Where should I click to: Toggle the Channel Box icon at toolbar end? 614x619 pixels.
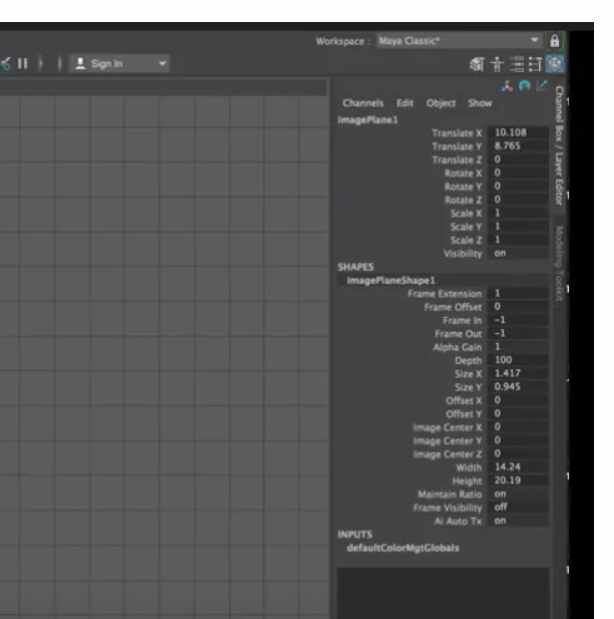(x=554, y=64)
